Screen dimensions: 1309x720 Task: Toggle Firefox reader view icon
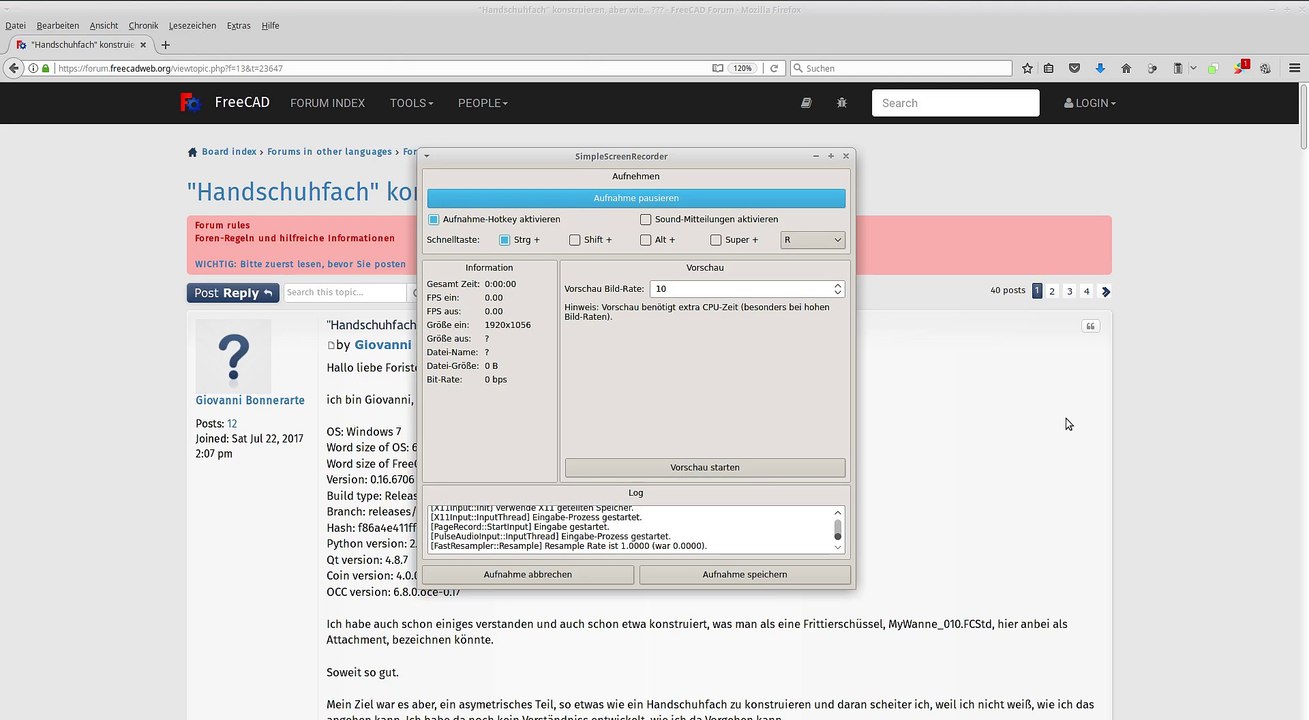(718, 68)
